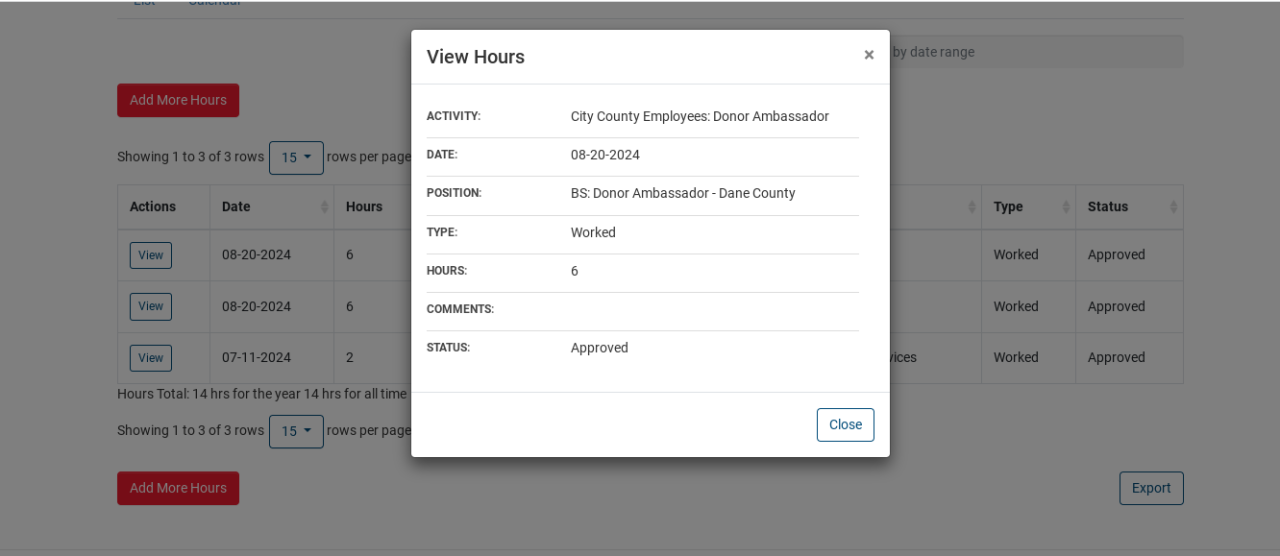Click sort arrows icon in Date column

pyautogui.click(x=324, y=207)
